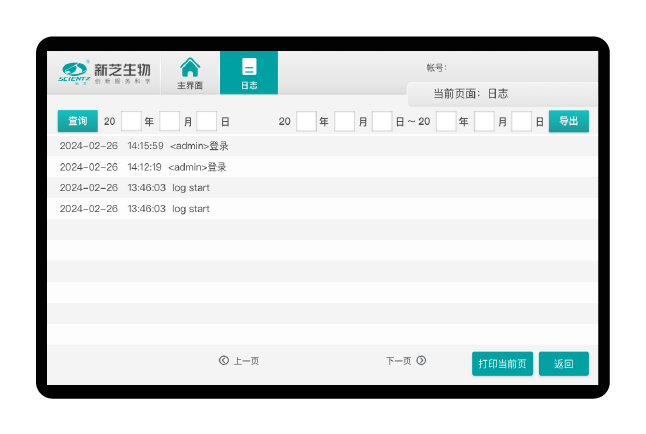Viewport: 646px width, 434px height.
Task: Print current page with 打印当前页
Action: pos(502,364)
